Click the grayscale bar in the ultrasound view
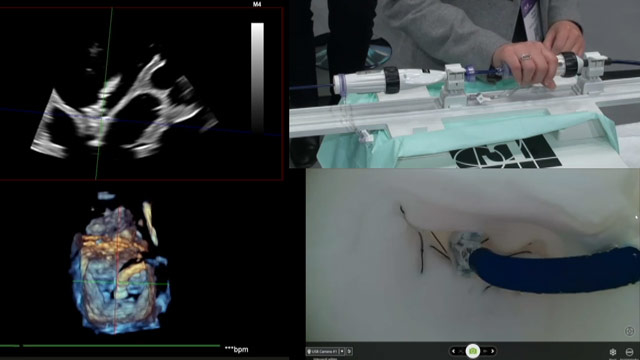The image size is (640, 360). click(x=257, y=77)
